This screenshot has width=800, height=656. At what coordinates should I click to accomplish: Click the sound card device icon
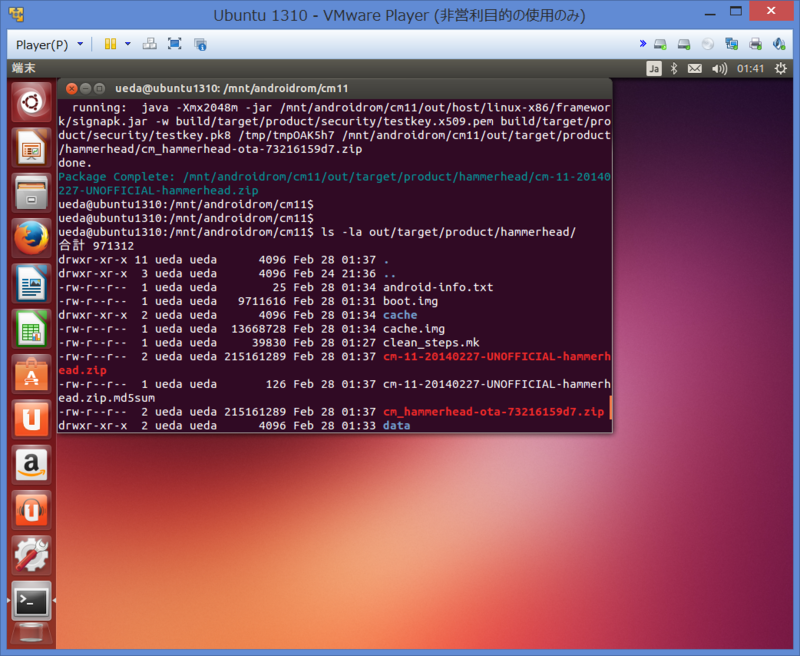point(779,44)
